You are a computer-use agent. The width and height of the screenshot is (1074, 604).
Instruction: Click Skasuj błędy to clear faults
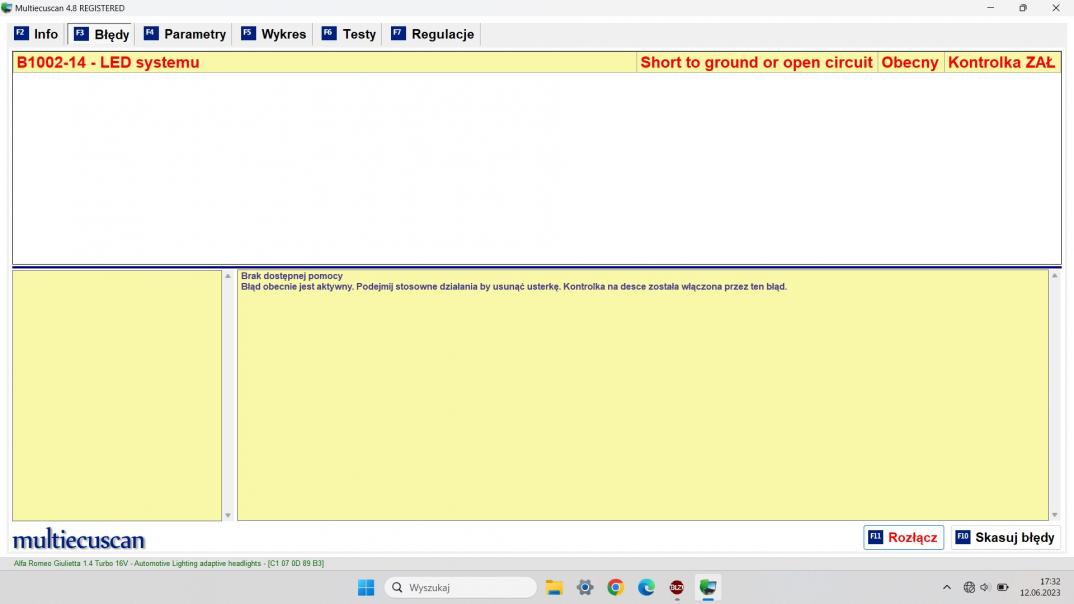coord(1006,538)
